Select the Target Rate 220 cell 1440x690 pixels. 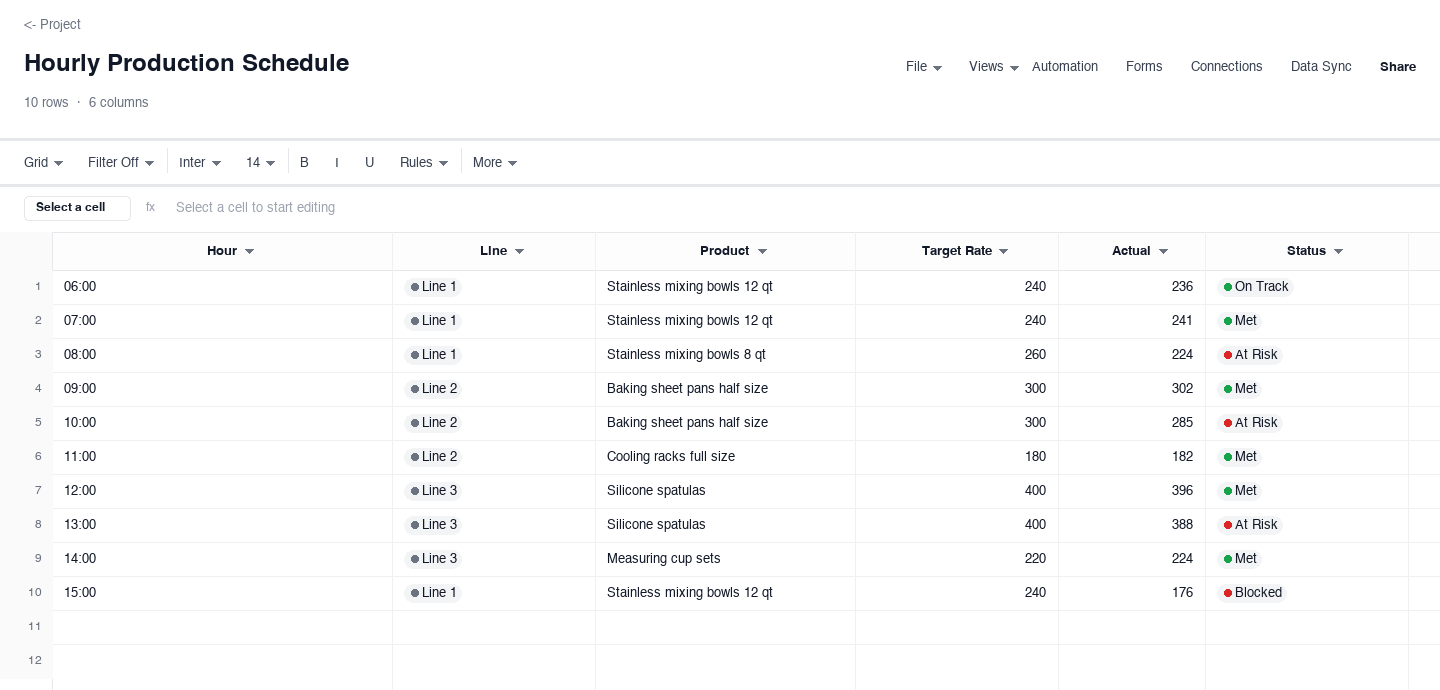coord(957,559)
